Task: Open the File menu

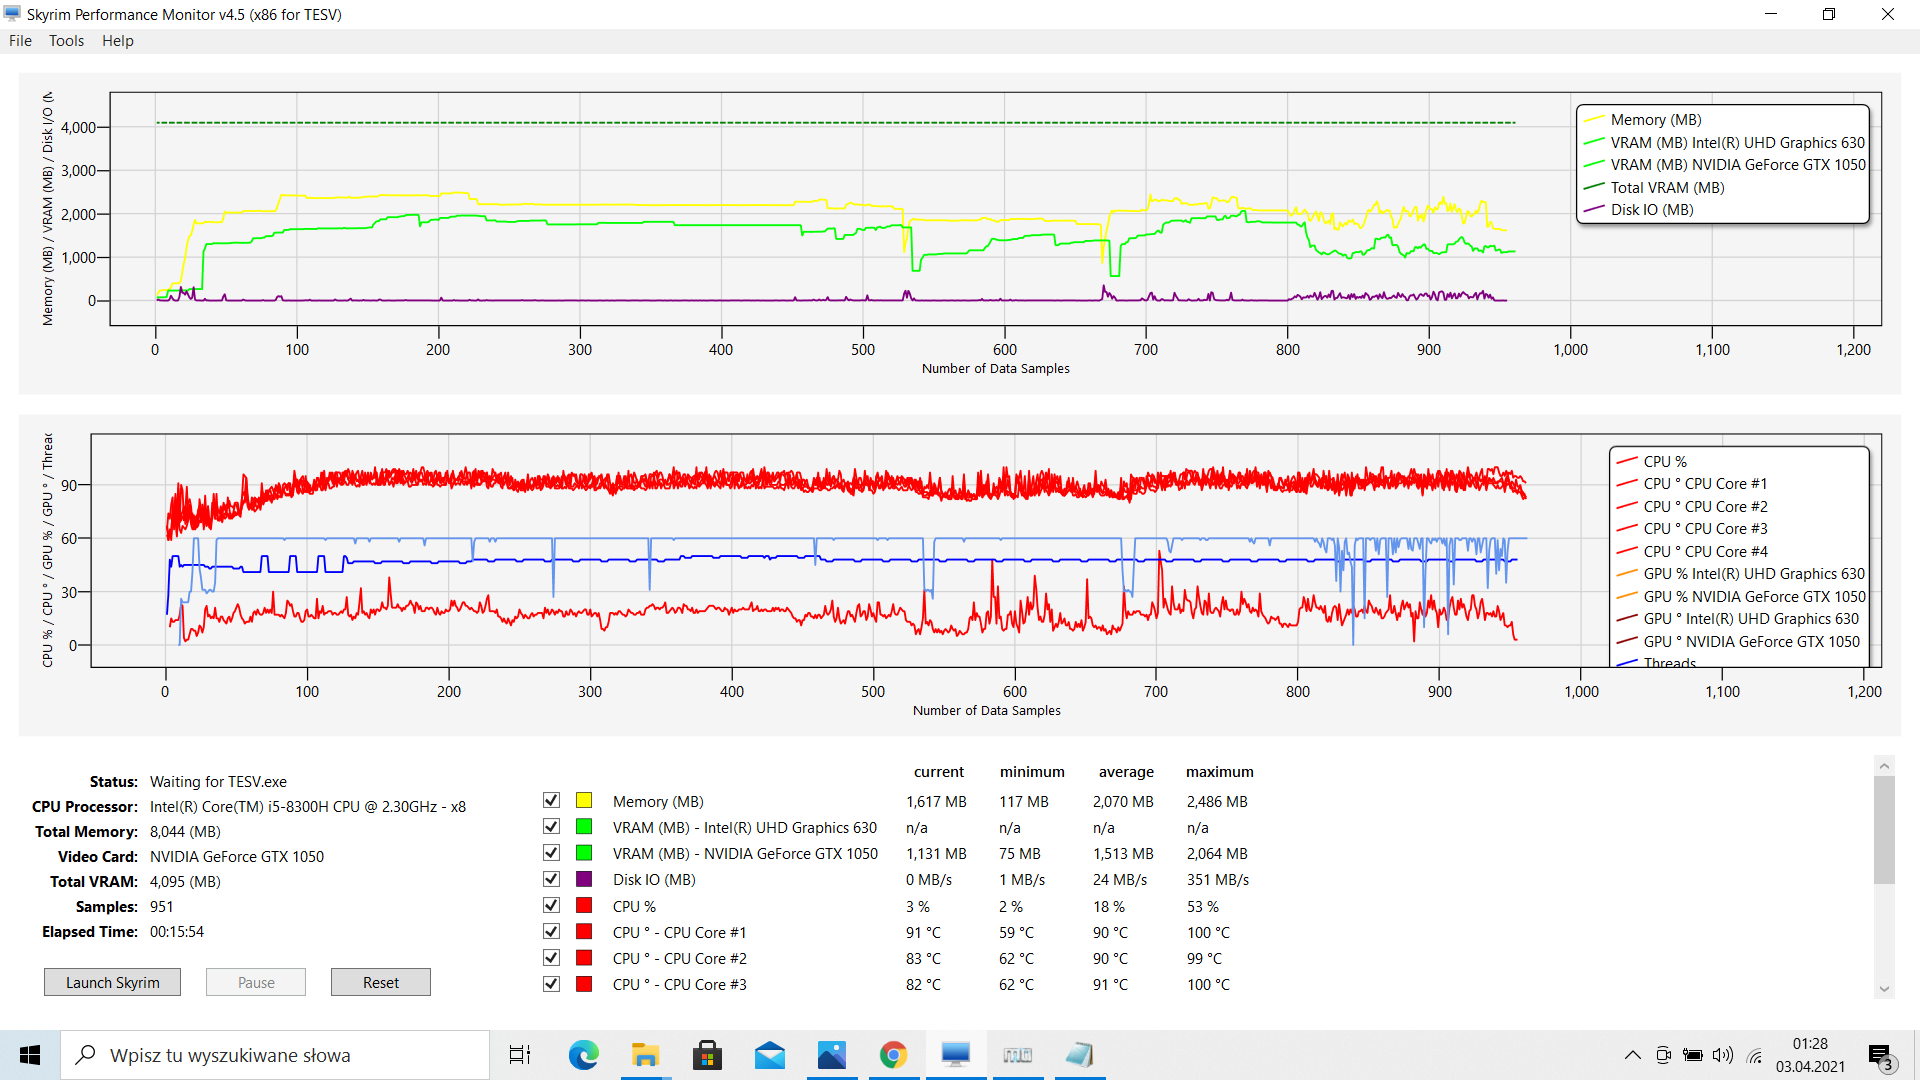Action: point(20,41)
